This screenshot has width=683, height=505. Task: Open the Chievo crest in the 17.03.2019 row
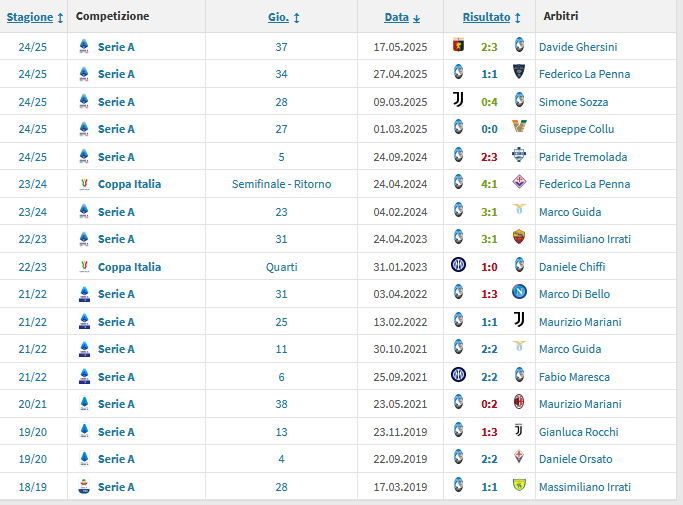[519, 486]
